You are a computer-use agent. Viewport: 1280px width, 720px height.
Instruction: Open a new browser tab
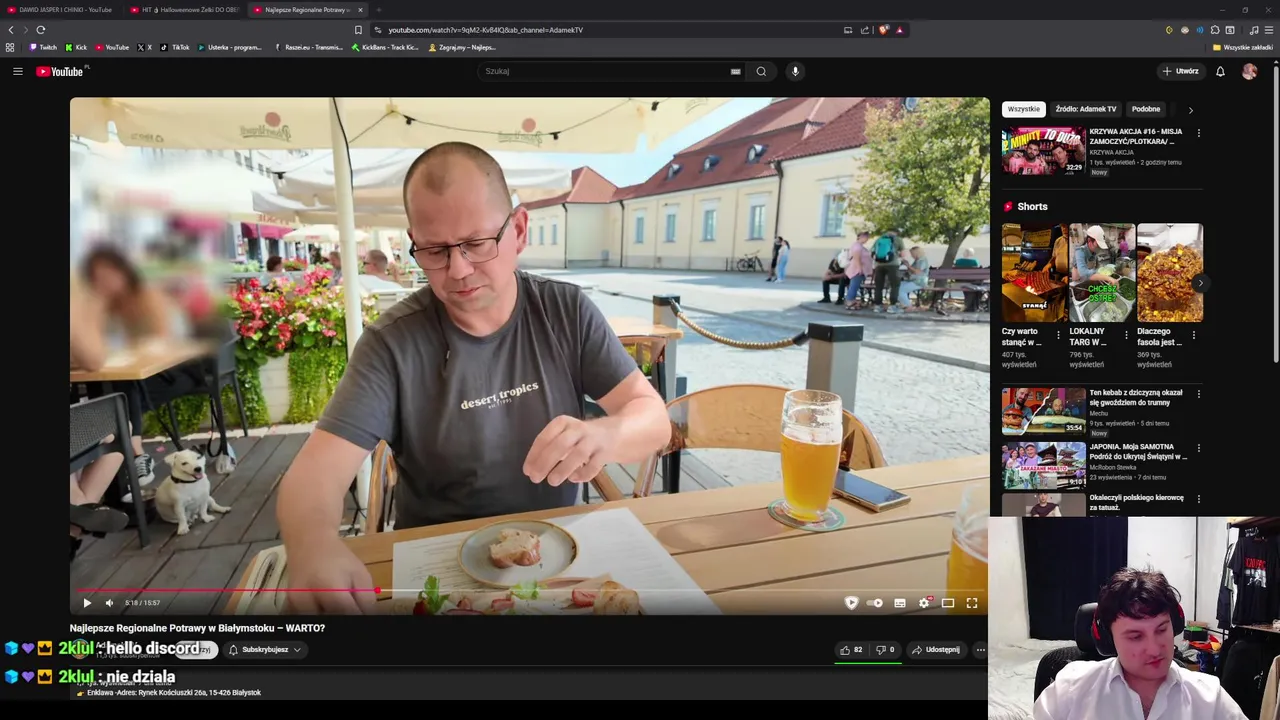coord(378,10)
